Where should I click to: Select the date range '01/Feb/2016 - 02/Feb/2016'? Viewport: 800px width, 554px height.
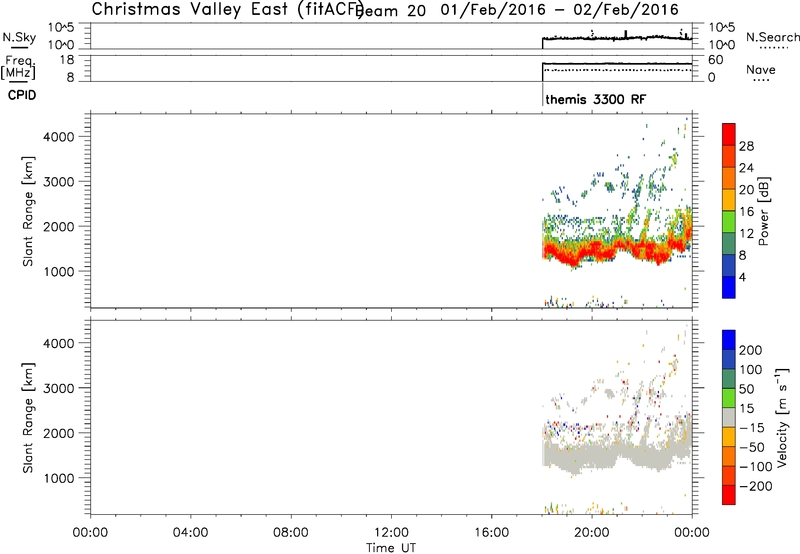click(560, 10)
